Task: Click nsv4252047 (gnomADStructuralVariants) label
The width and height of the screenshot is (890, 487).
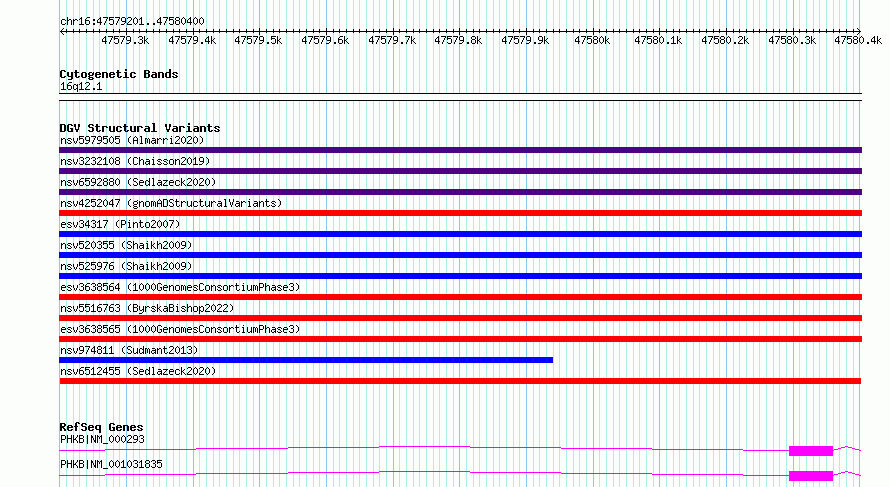Action: (171, 203)
